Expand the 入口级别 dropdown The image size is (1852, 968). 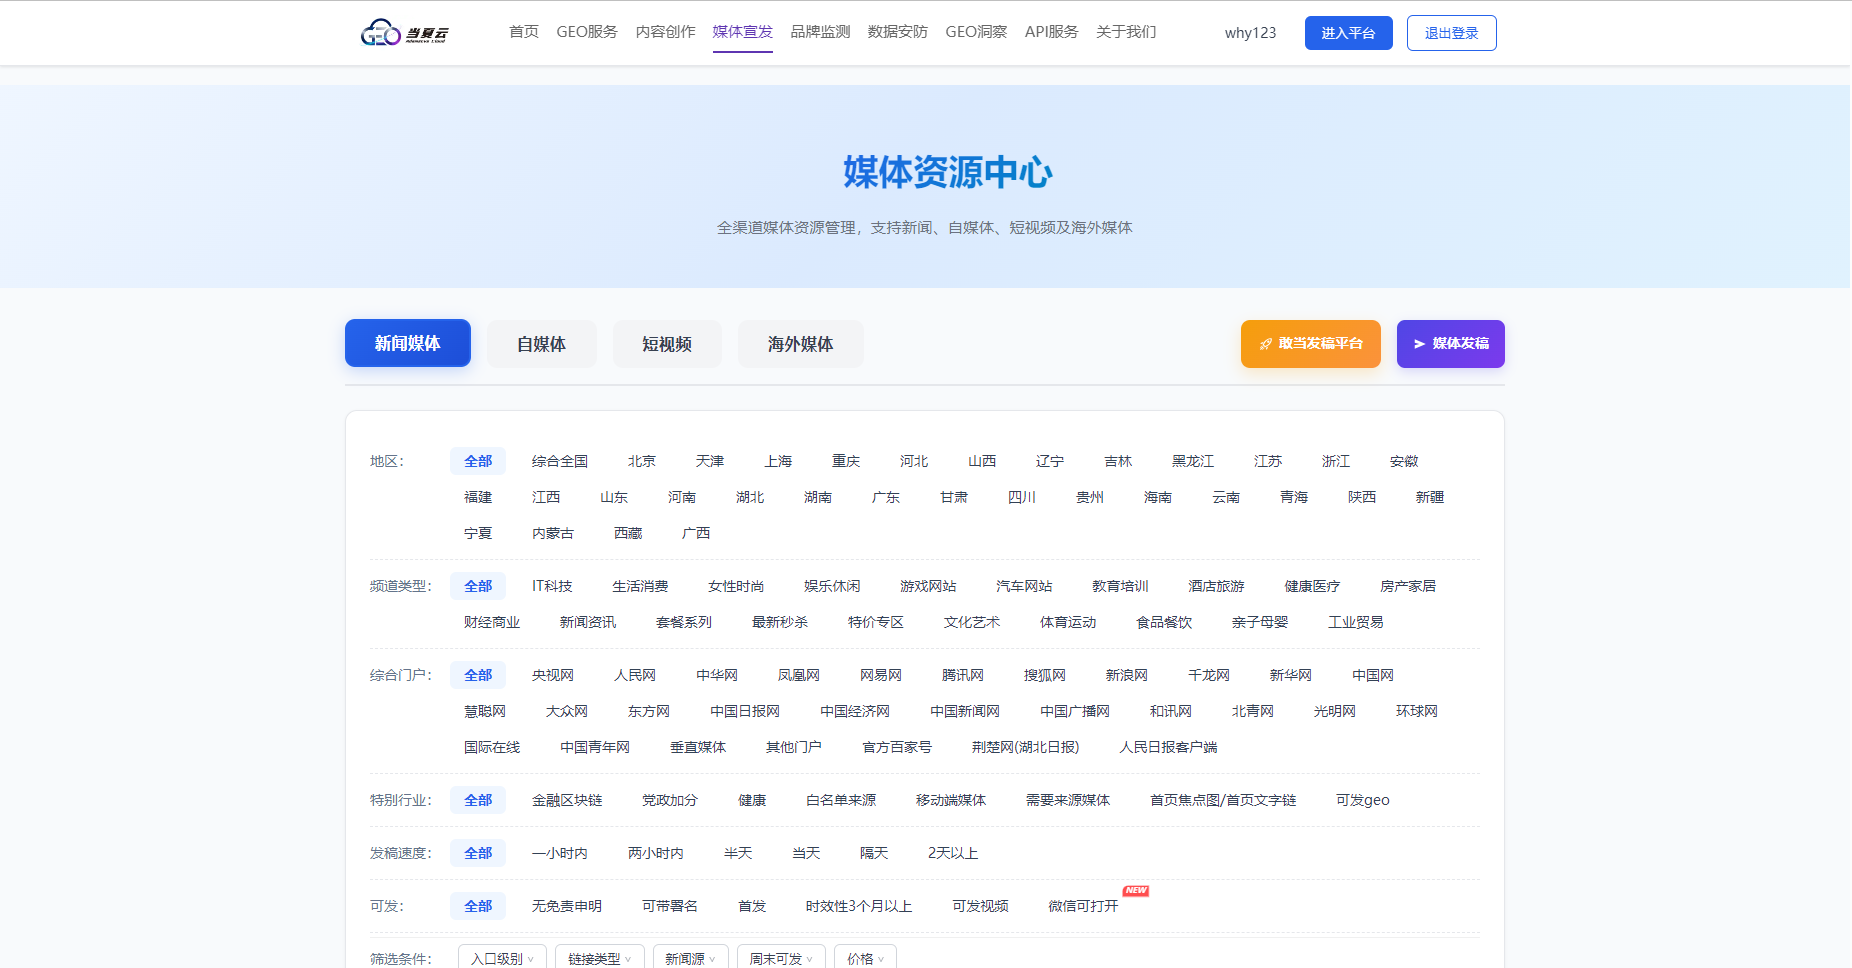(502, 958)
